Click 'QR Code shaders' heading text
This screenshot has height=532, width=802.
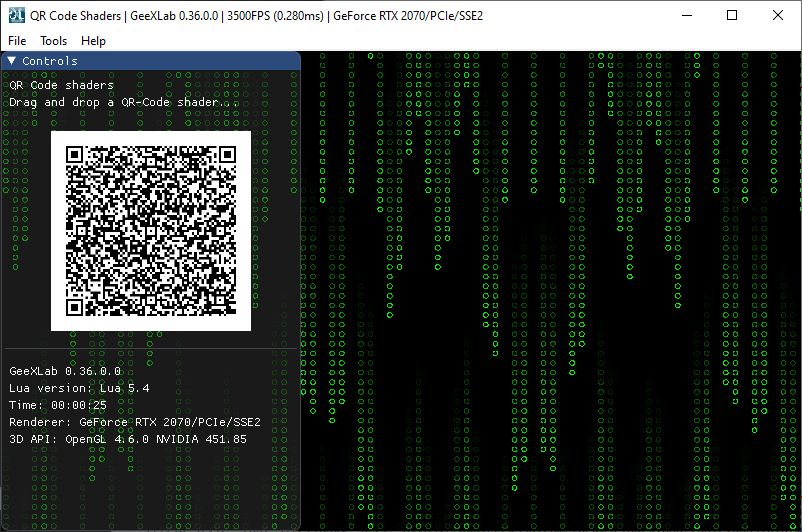click(x=61, y=85)
